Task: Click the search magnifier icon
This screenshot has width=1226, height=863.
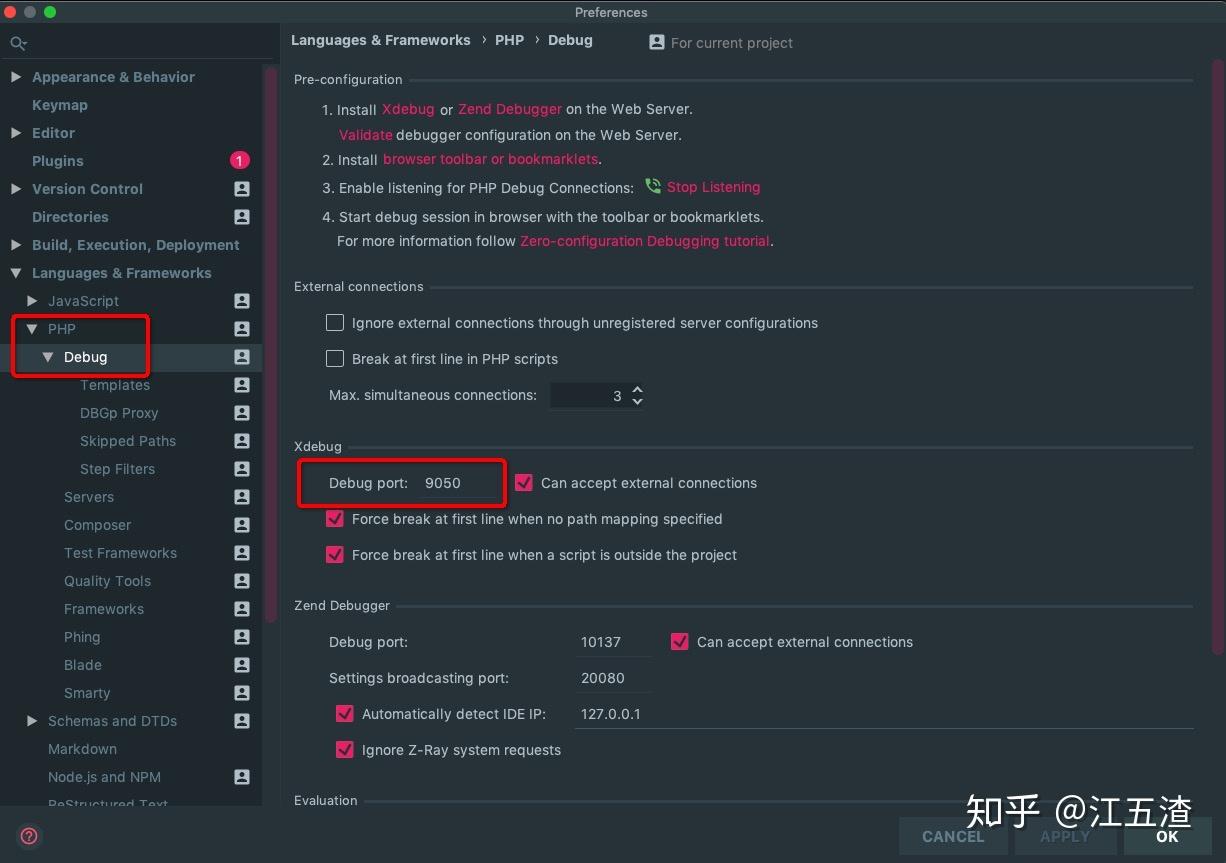Action: pos(18,44)
